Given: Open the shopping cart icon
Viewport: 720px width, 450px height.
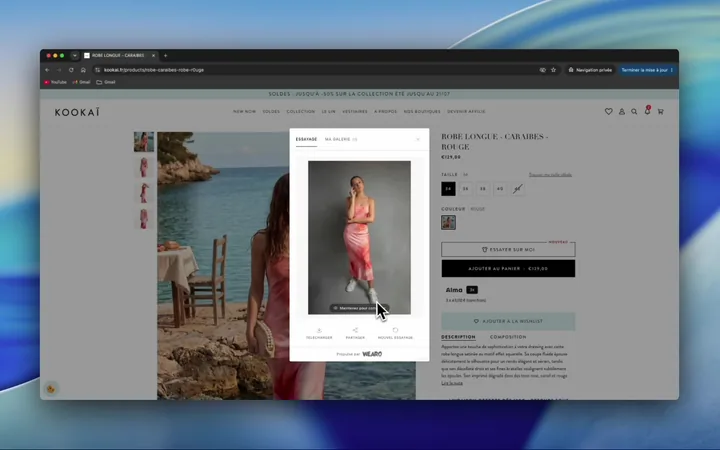Looking at the screenshot, I should pos(660,112).
